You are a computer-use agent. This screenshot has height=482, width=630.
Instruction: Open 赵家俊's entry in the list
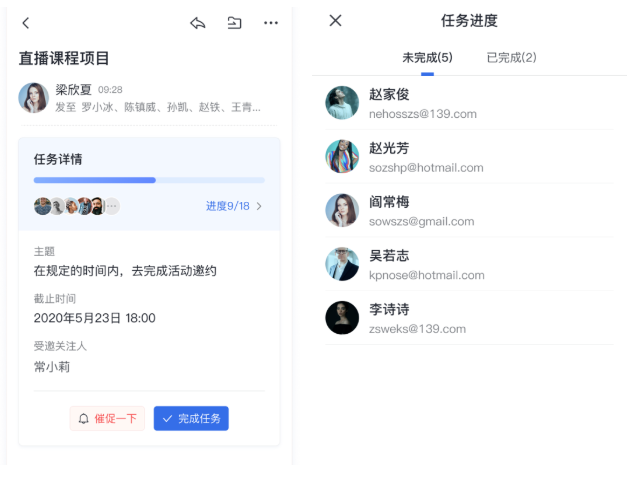tap(469, 103)
